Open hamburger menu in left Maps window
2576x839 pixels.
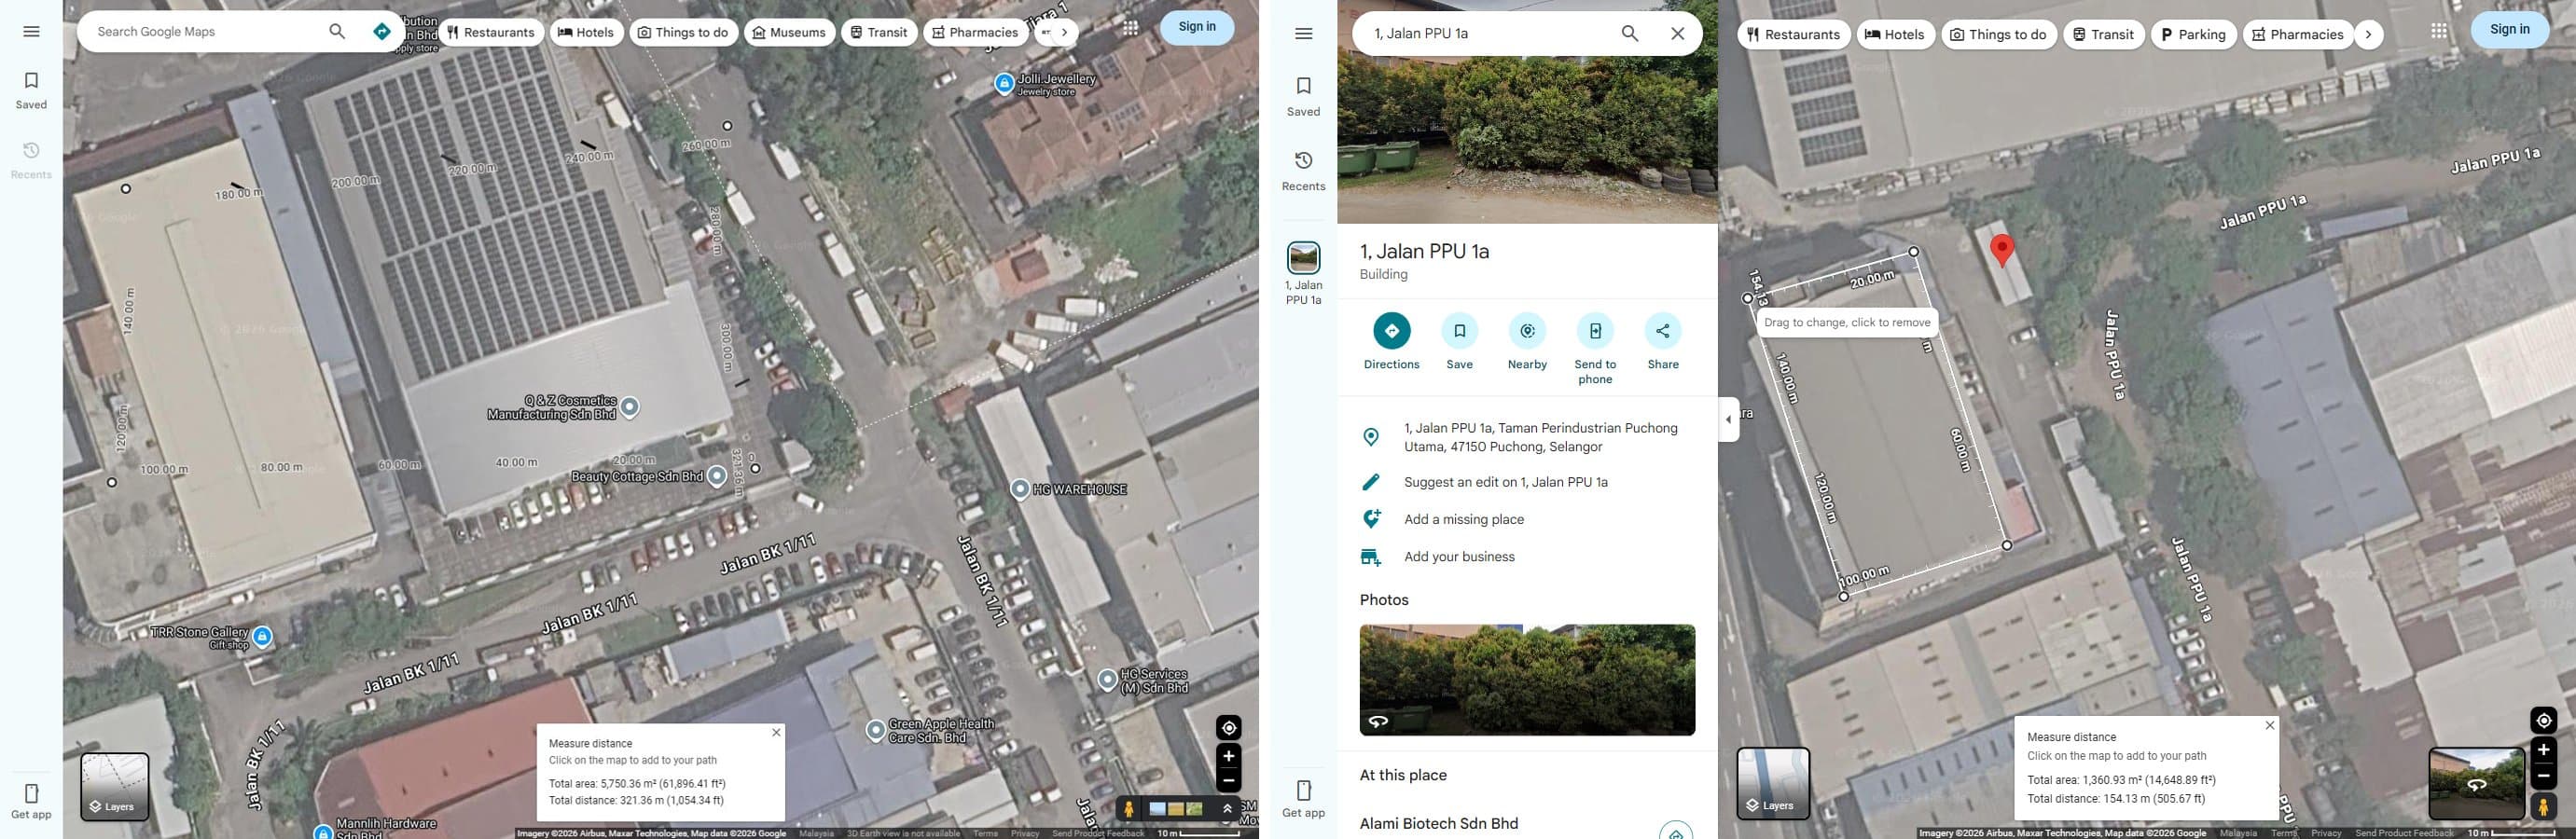(31, 32)
